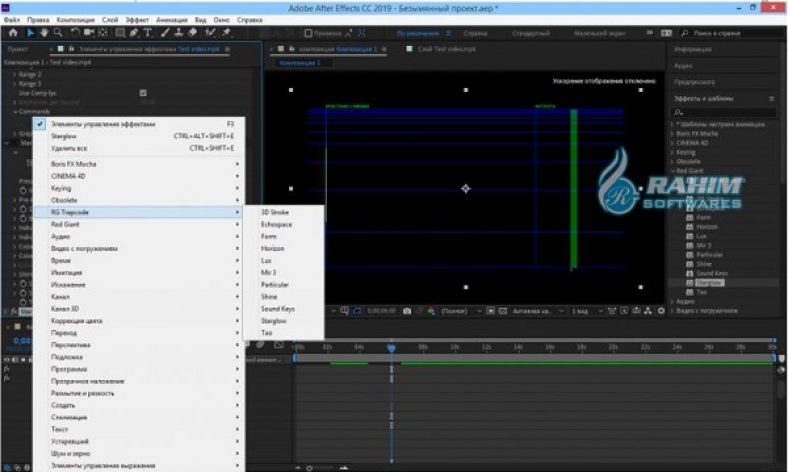788x472 pixels.
Task: Select the Puppet Pin tool
Action: (x=227, y=32)
